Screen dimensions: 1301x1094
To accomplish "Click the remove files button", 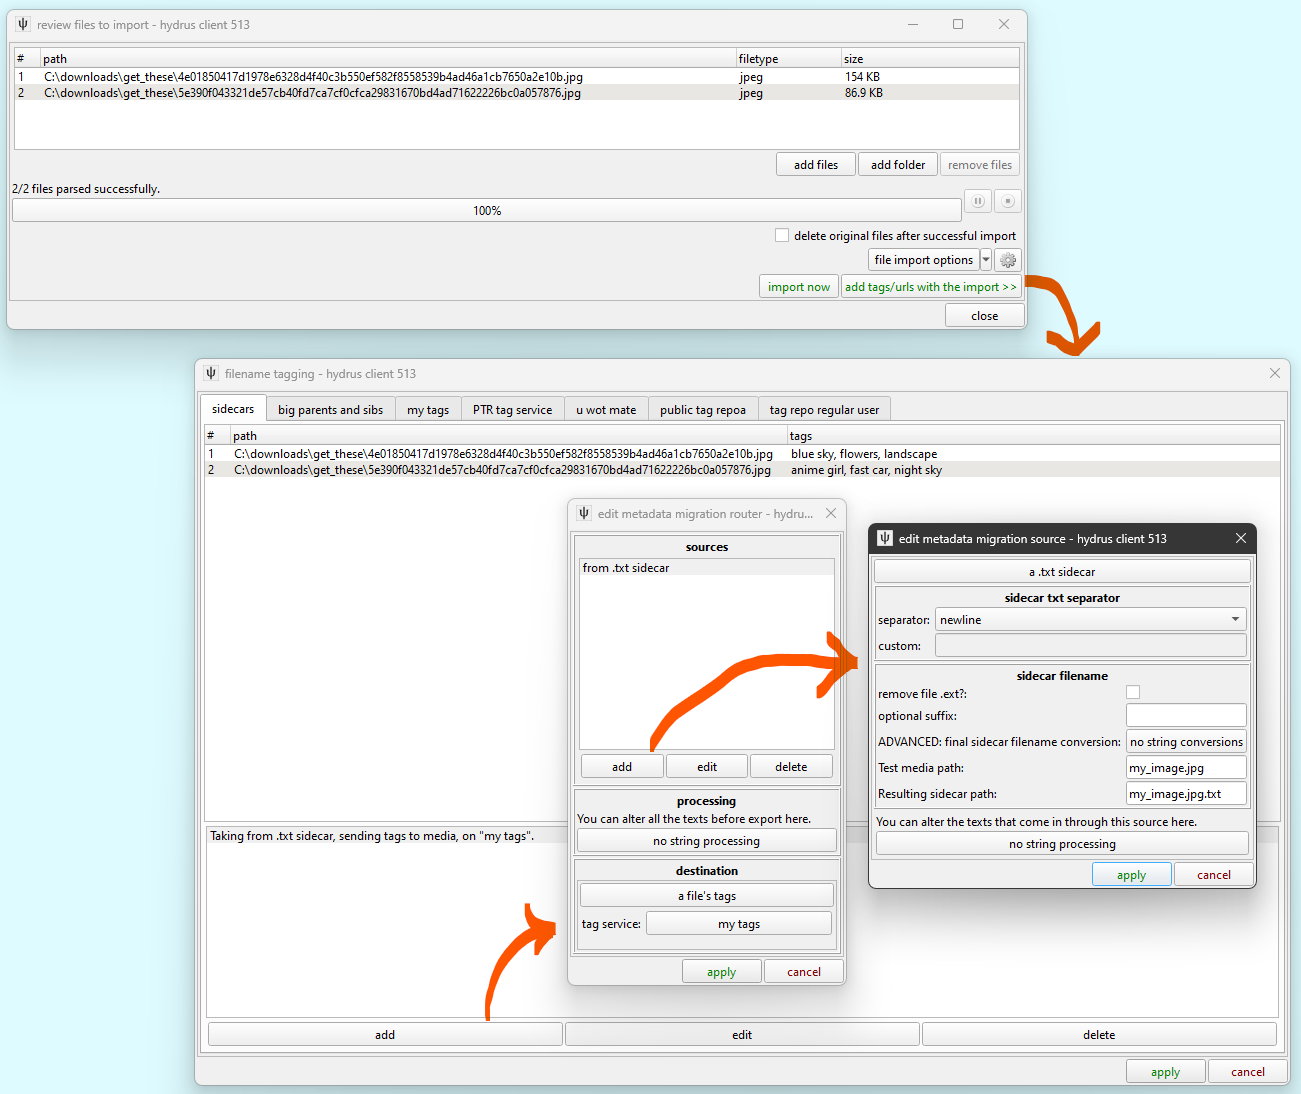I will 980,165.
